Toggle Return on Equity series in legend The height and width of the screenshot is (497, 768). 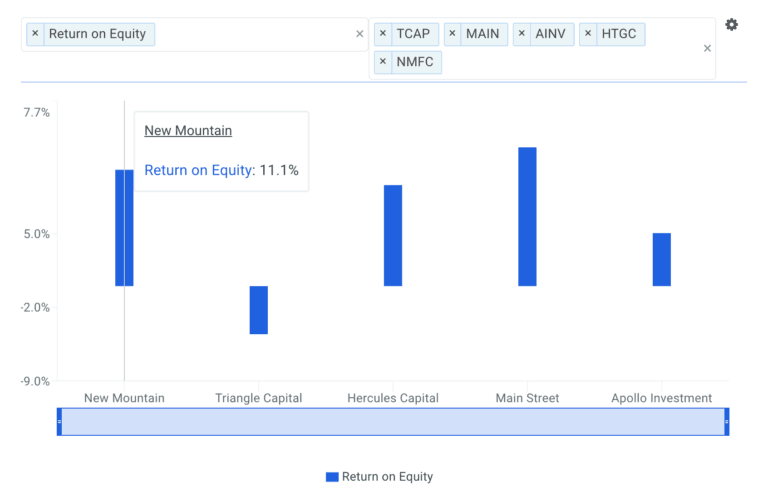pos(387,477)
